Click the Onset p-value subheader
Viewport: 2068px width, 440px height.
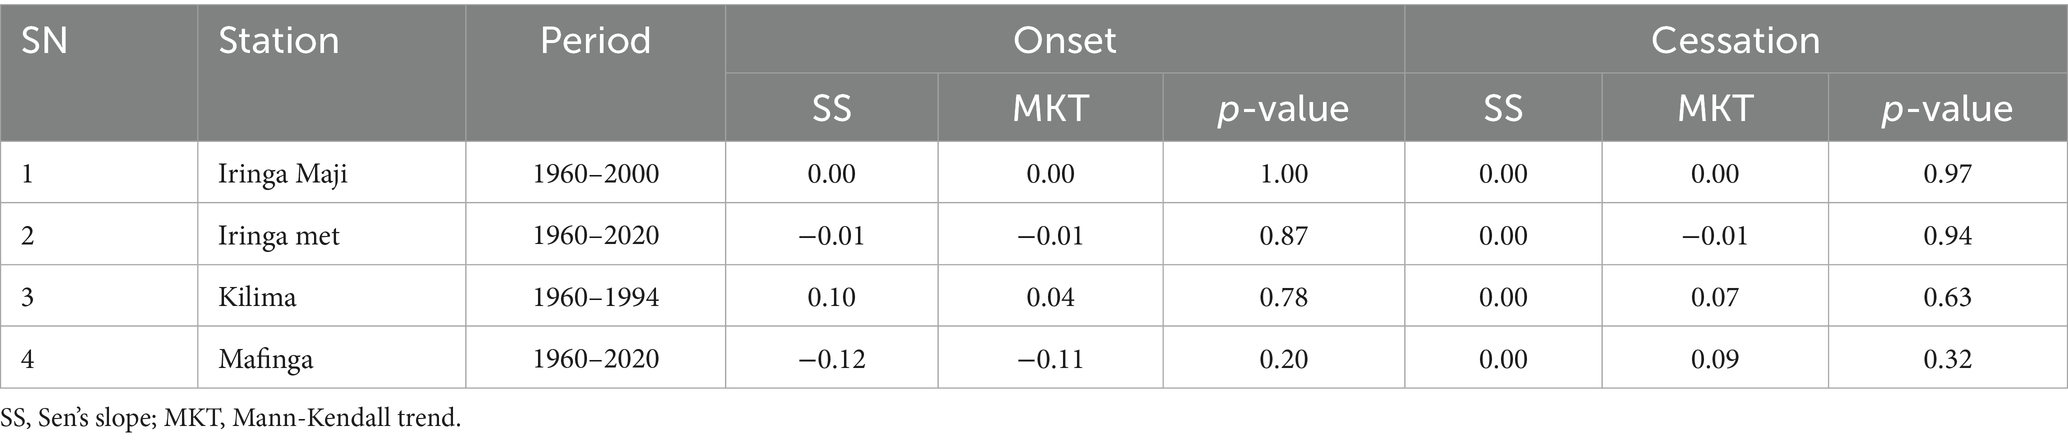click(1283, 108)
